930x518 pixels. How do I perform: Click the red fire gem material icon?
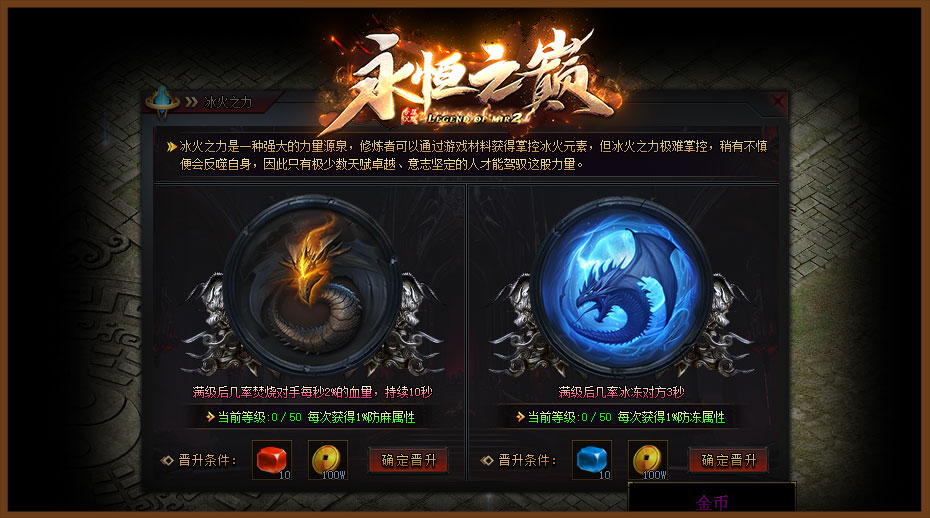click(x=272, y=460)
